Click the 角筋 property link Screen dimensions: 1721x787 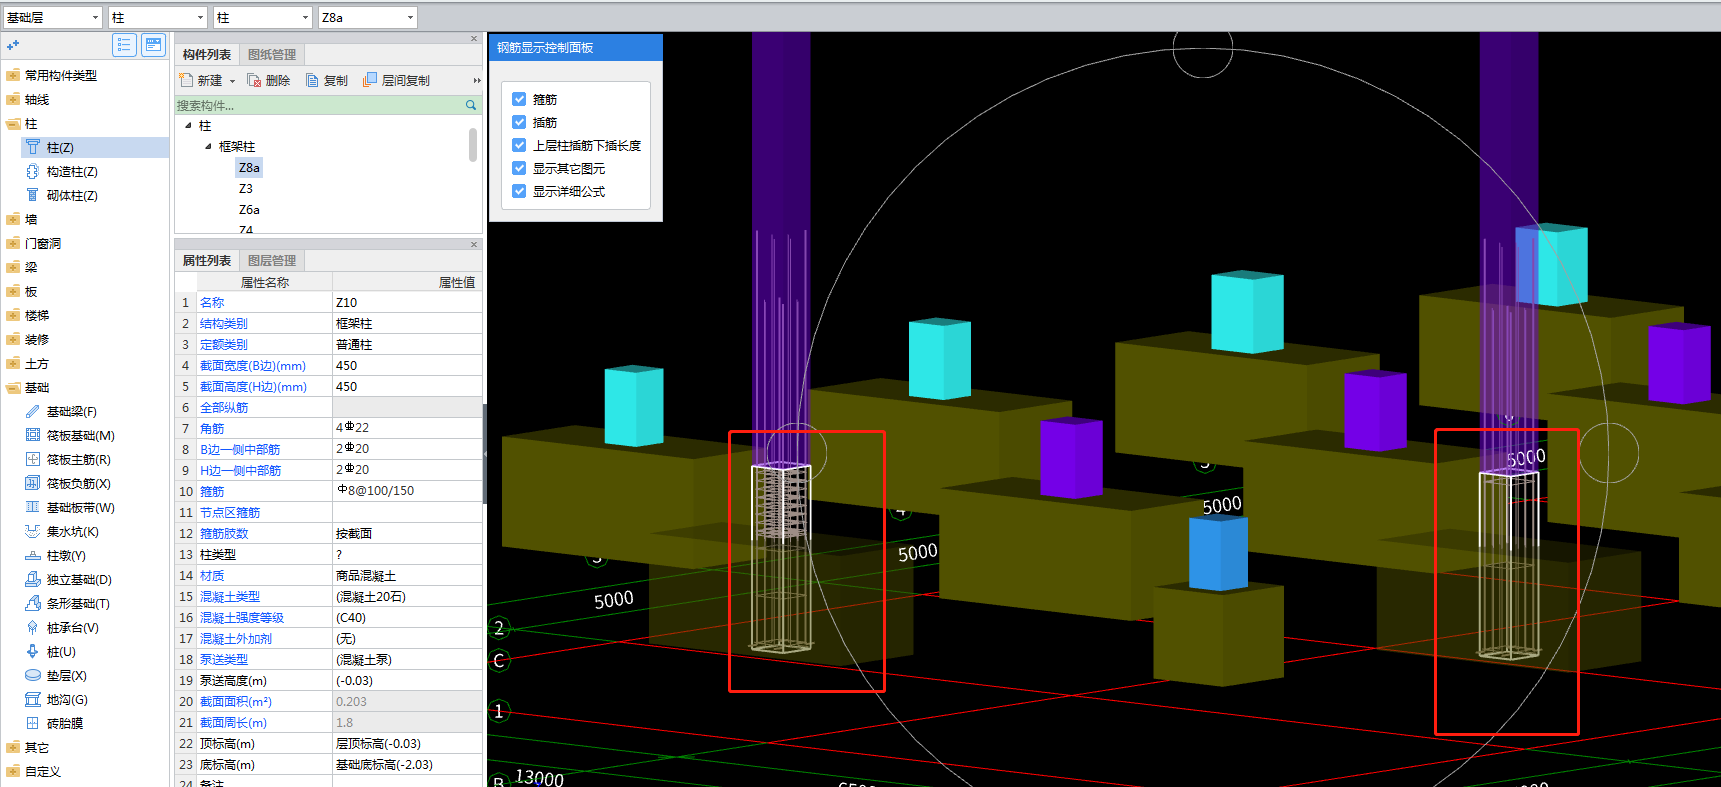212,428
